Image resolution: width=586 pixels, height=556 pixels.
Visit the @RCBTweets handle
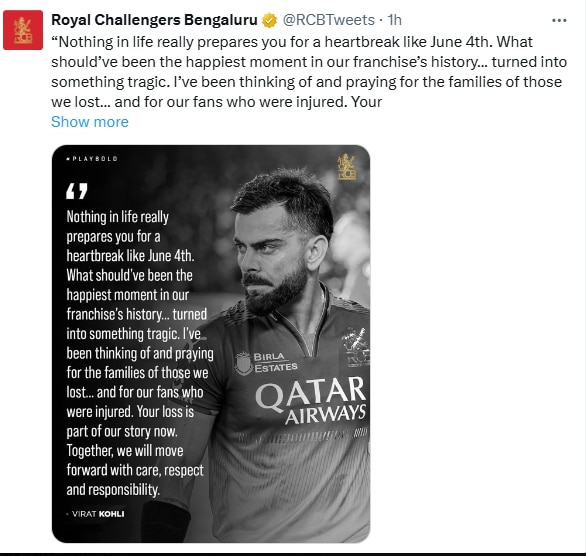click(329, 20)
